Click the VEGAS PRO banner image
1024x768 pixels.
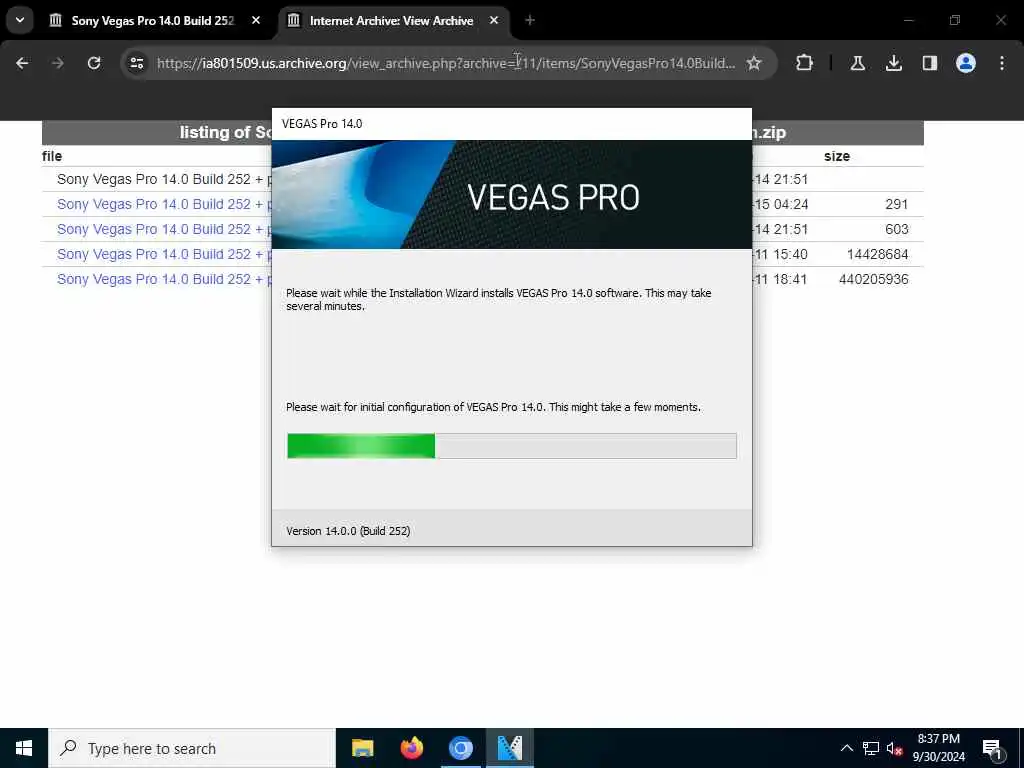tap(511, 195)
